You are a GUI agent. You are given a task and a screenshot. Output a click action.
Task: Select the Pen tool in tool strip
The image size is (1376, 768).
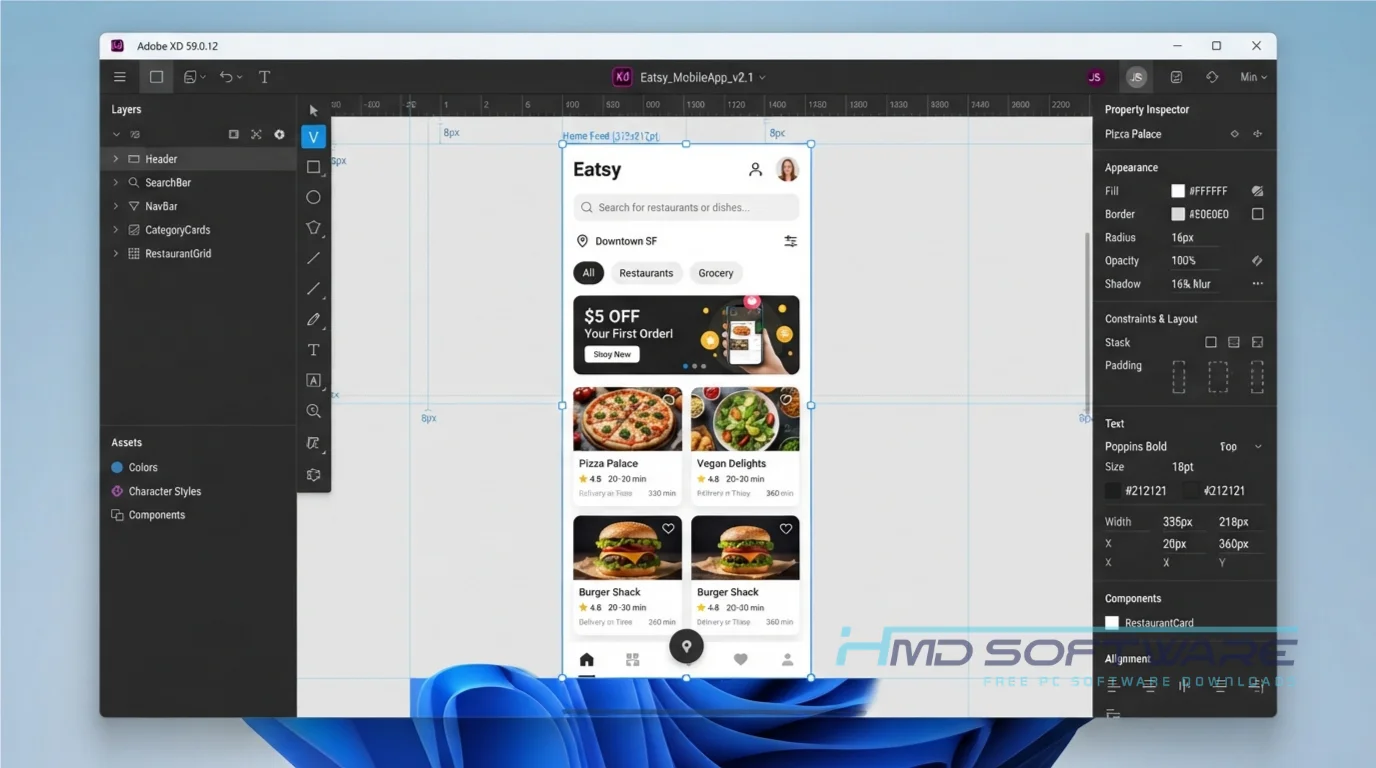coord(313,319)
